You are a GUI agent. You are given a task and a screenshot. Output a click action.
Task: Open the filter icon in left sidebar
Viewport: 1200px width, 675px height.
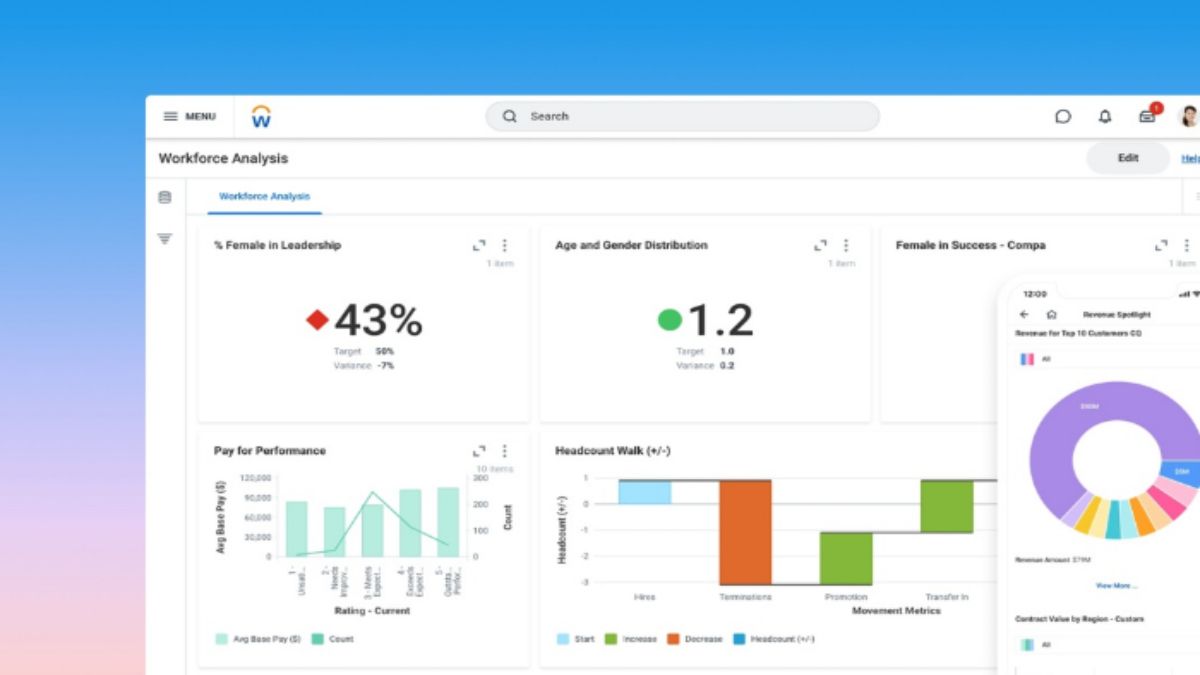click(x=165, y=238)
